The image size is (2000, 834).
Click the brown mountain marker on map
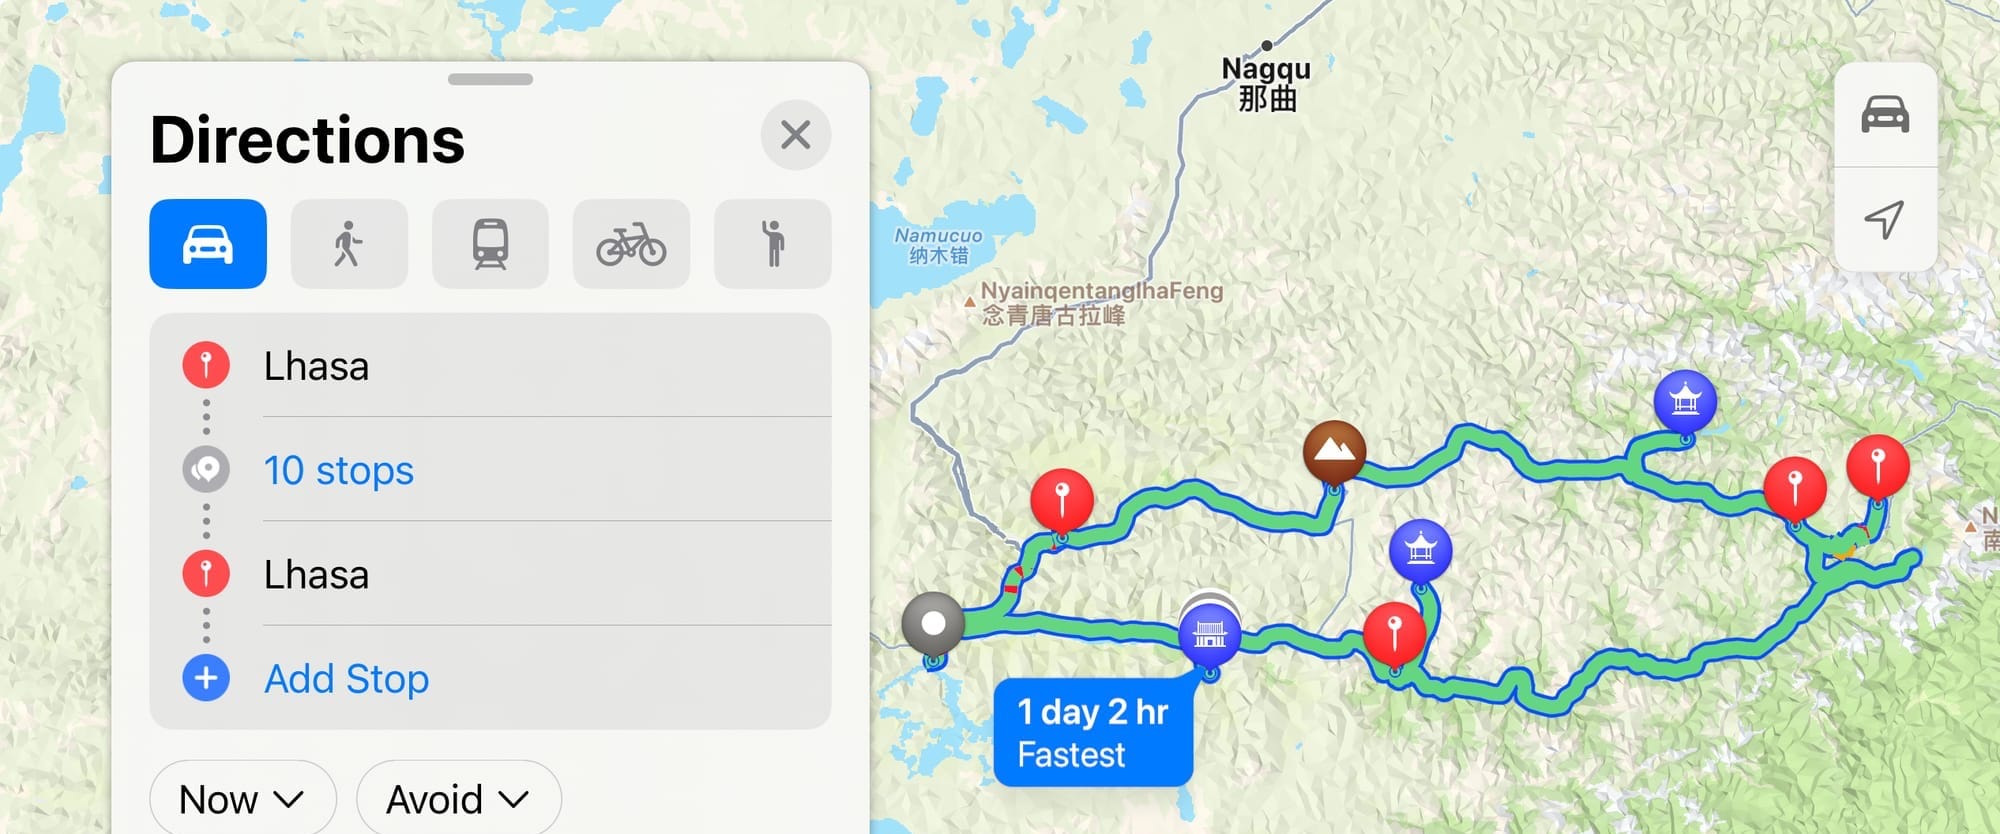point(1334,452)
